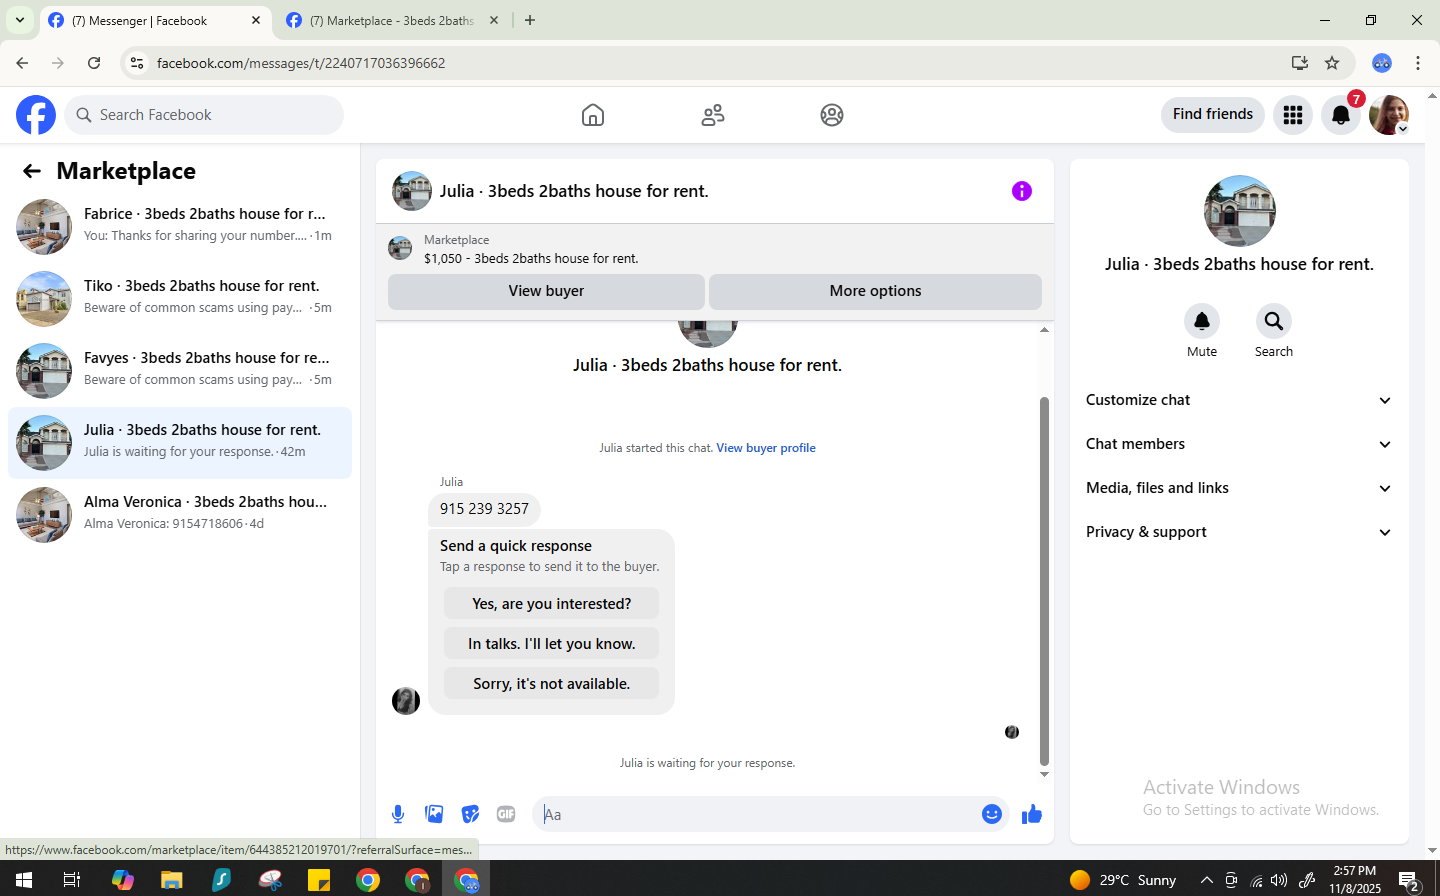View site information icon in address bar

tap(137, 63)
